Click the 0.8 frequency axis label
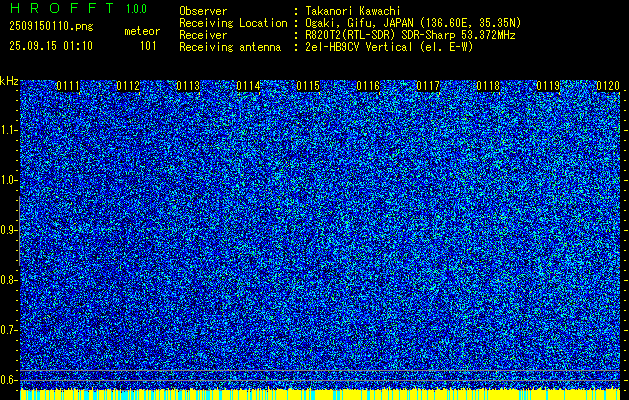This screenshot has width=629, height=400. click(8, 280)
